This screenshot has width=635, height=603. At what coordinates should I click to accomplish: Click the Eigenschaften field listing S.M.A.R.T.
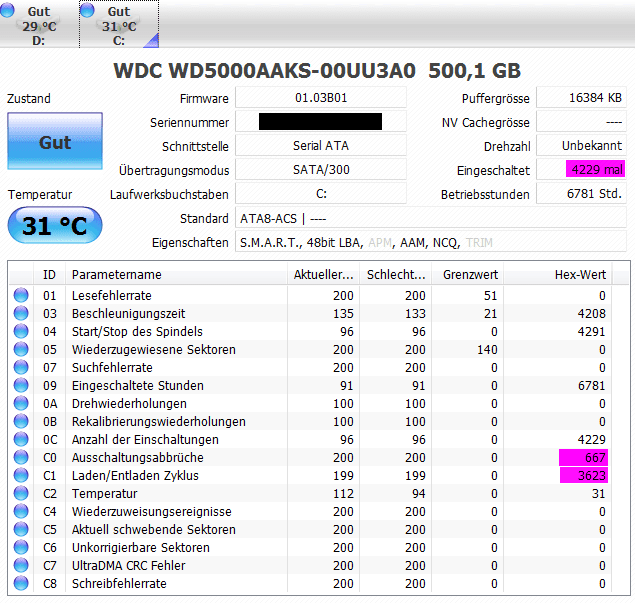[x=431, y=242]
